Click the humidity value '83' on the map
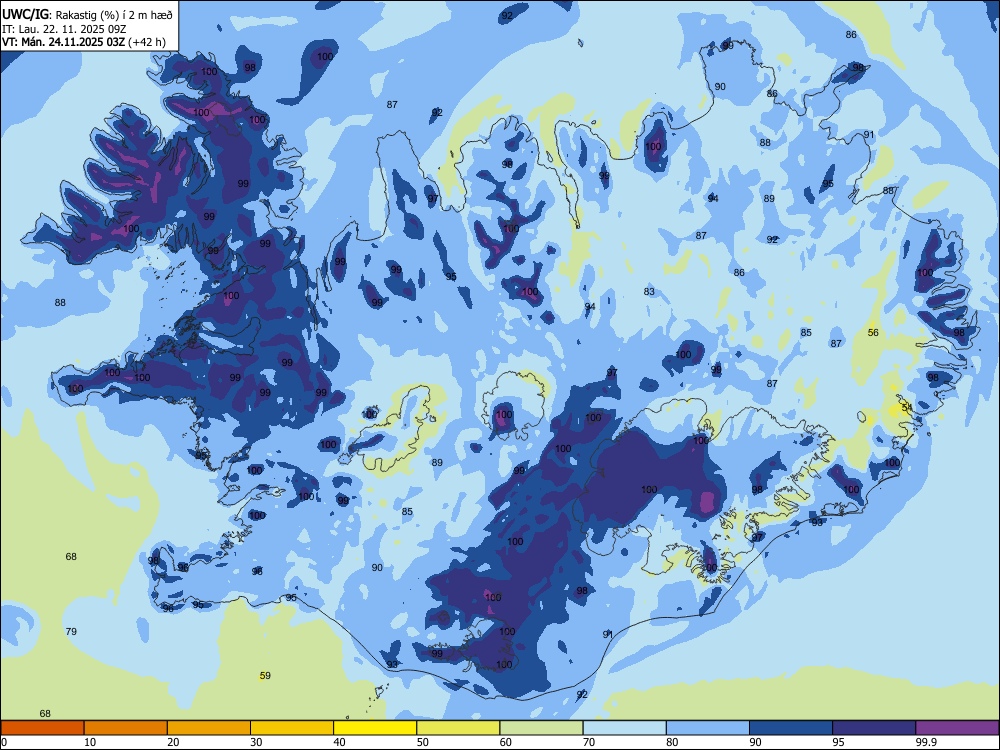The image size is (1000, 750). click(649, 291)
